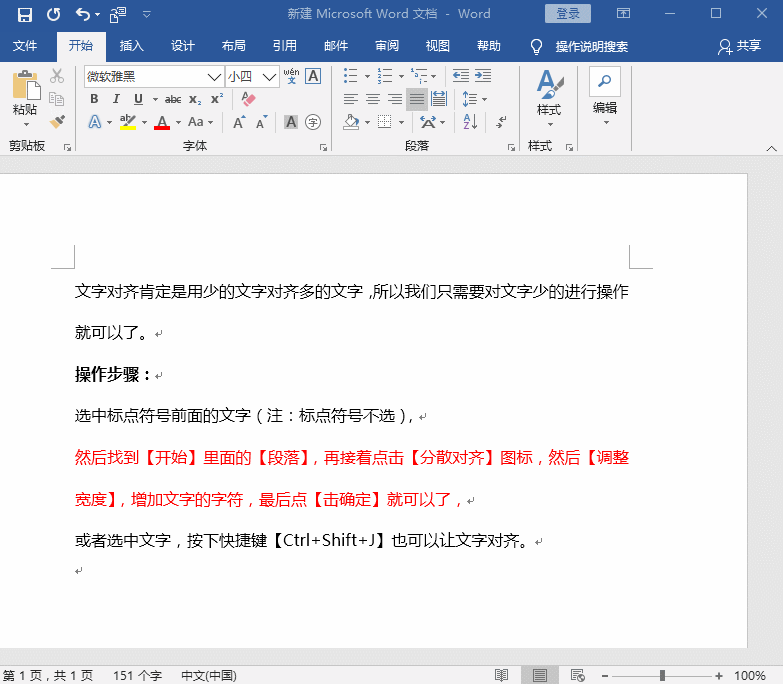Click the sort A-Z icon
Viewport: 783px width, 684px height.
click(x=468, y=122)
